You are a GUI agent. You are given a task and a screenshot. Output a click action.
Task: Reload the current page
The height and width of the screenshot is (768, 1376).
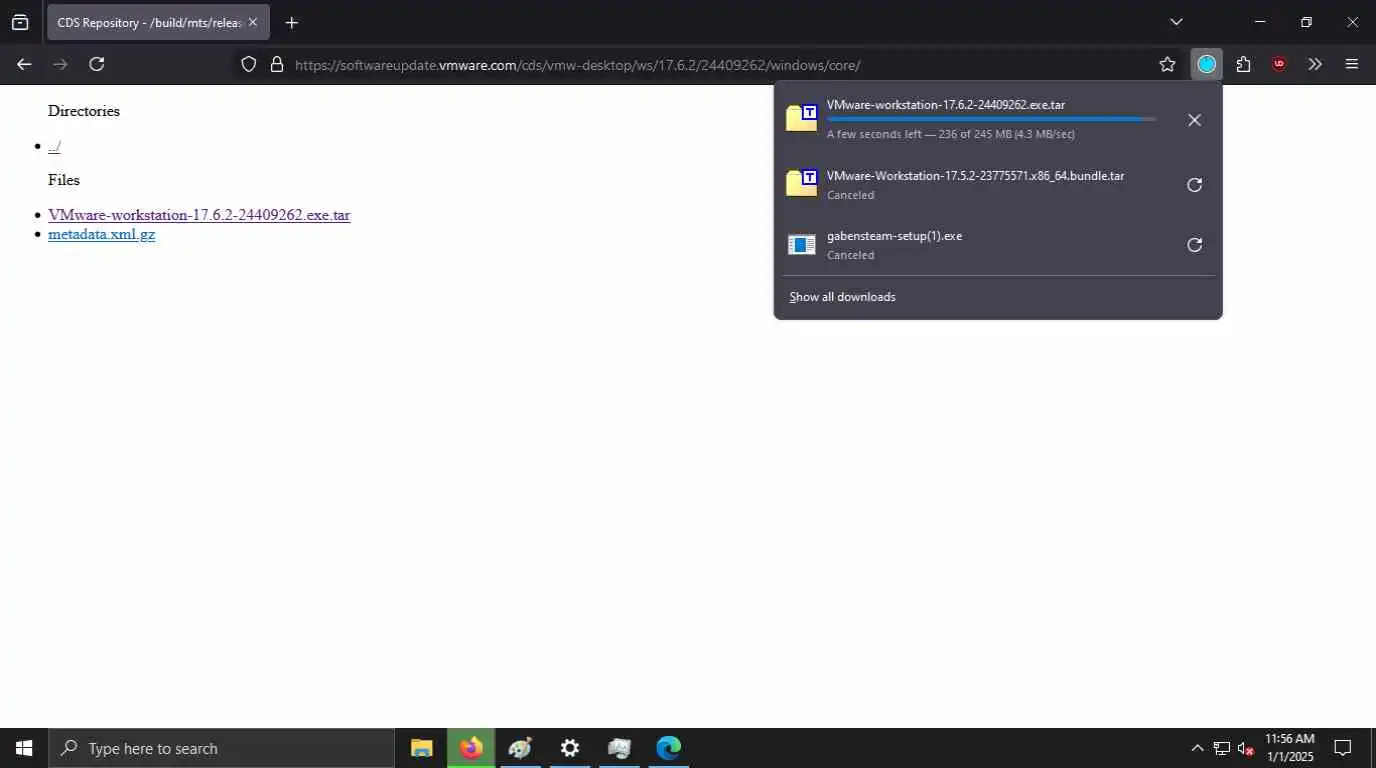(97, 64)
